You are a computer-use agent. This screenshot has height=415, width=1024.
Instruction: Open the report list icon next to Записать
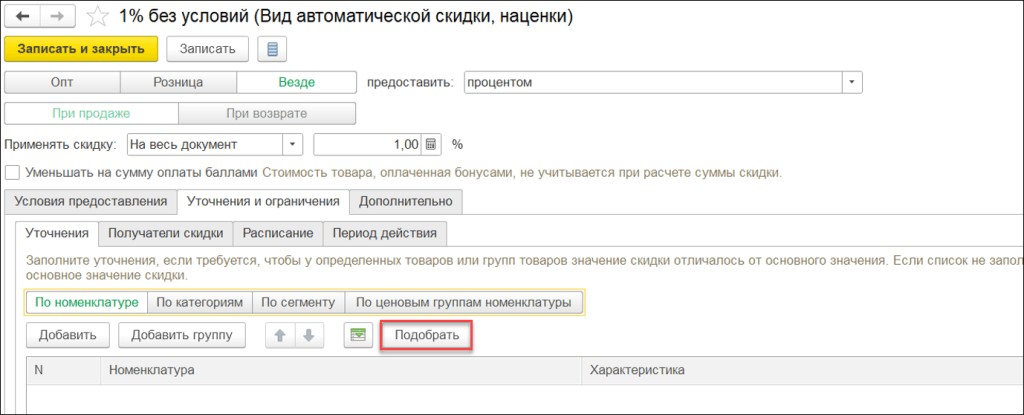tap(272, 49)
